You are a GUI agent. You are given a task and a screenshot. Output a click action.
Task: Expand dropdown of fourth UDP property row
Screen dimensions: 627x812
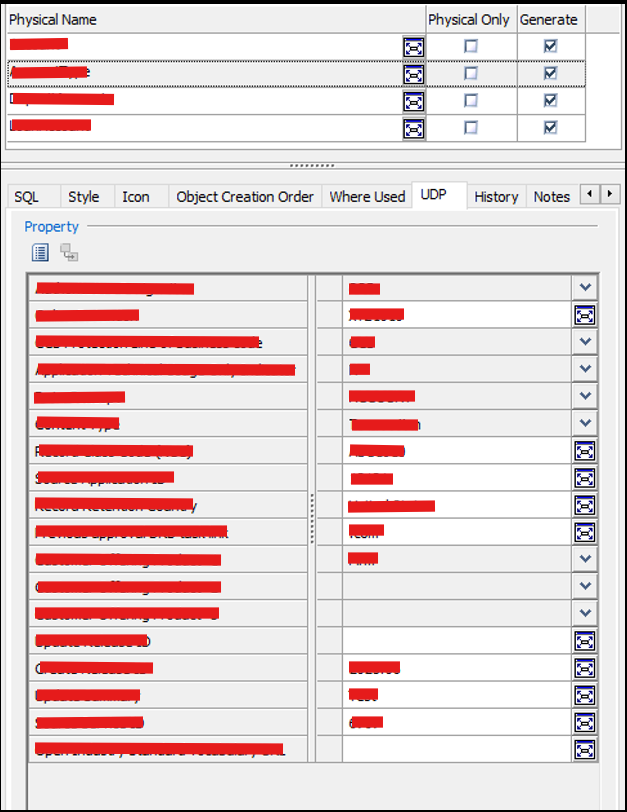585,369
